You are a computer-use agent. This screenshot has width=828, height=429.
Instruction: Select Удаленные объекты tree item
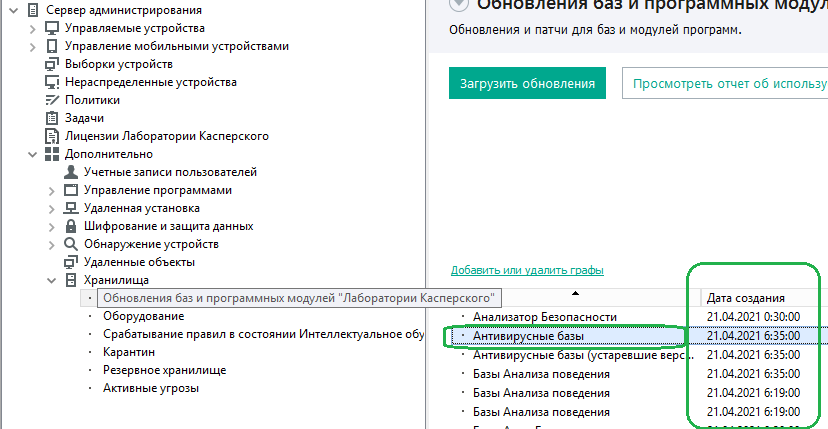tap(139, 262)
